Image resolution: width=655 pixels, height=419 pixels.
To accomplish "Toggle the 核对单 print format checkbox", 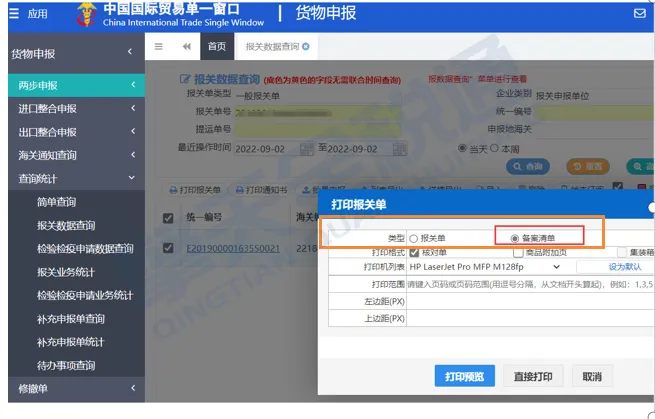I will [414, 252].
